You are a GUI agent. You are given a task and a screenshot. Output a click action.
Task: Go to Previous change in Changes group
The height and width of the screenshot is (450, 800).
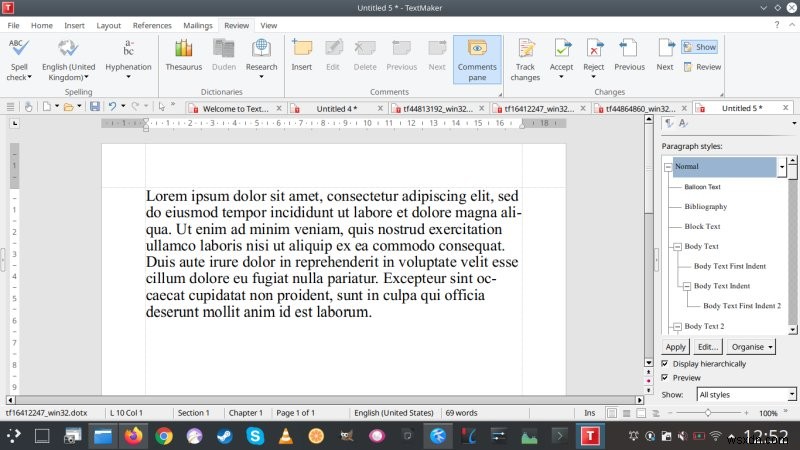pyautogui.click(x=629, y=55)
